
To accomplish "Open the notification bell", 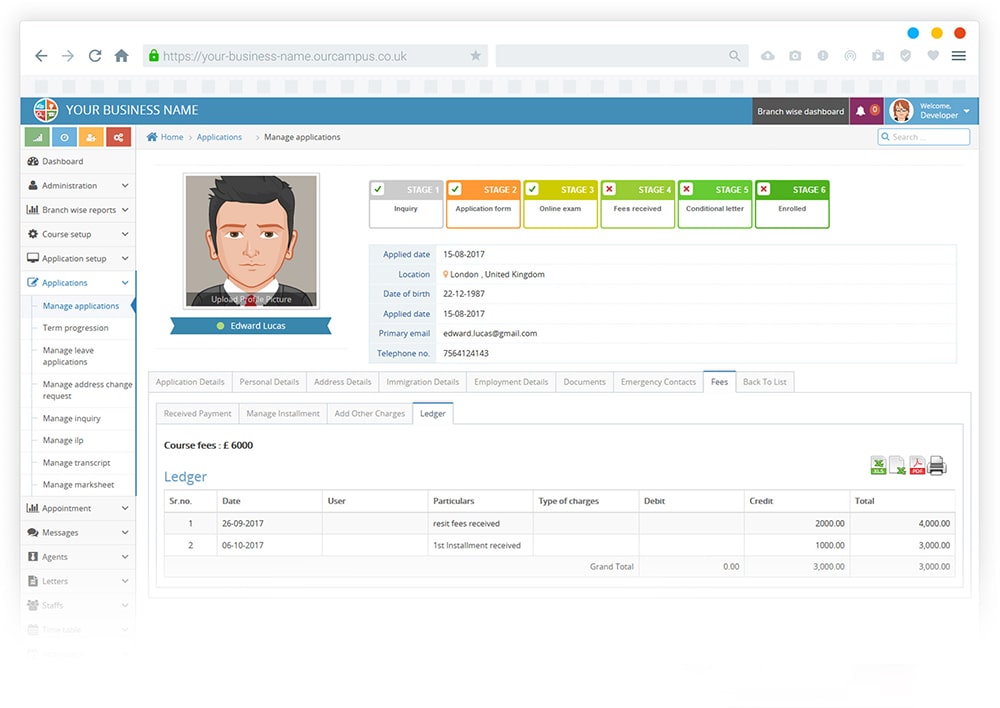I will (x=861, y=111).
